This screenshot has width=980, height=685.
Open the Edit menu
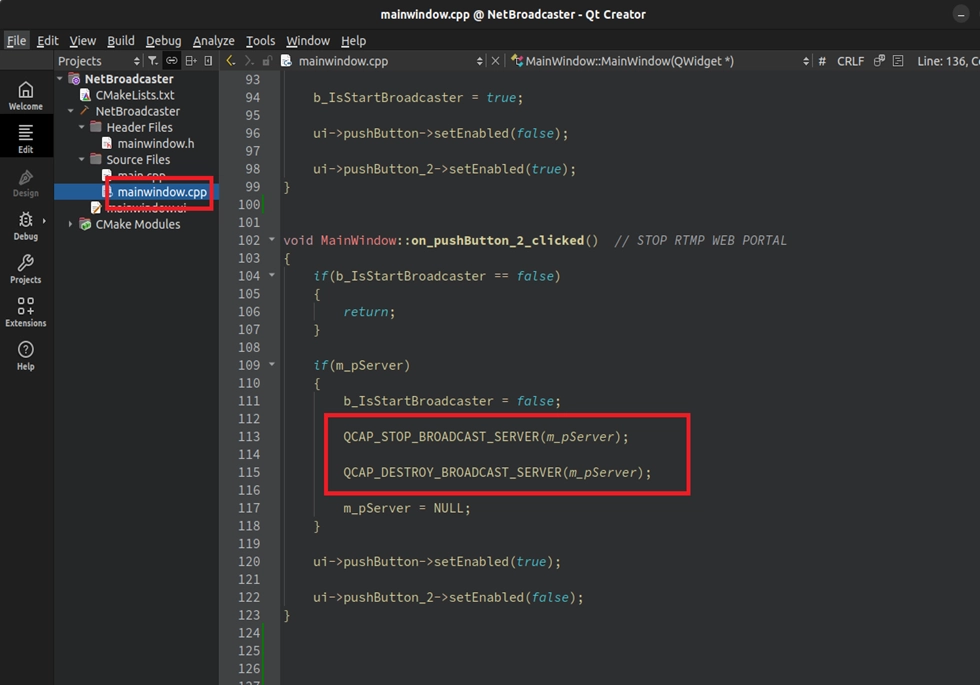pyautogui.click(x=48, y=41)
